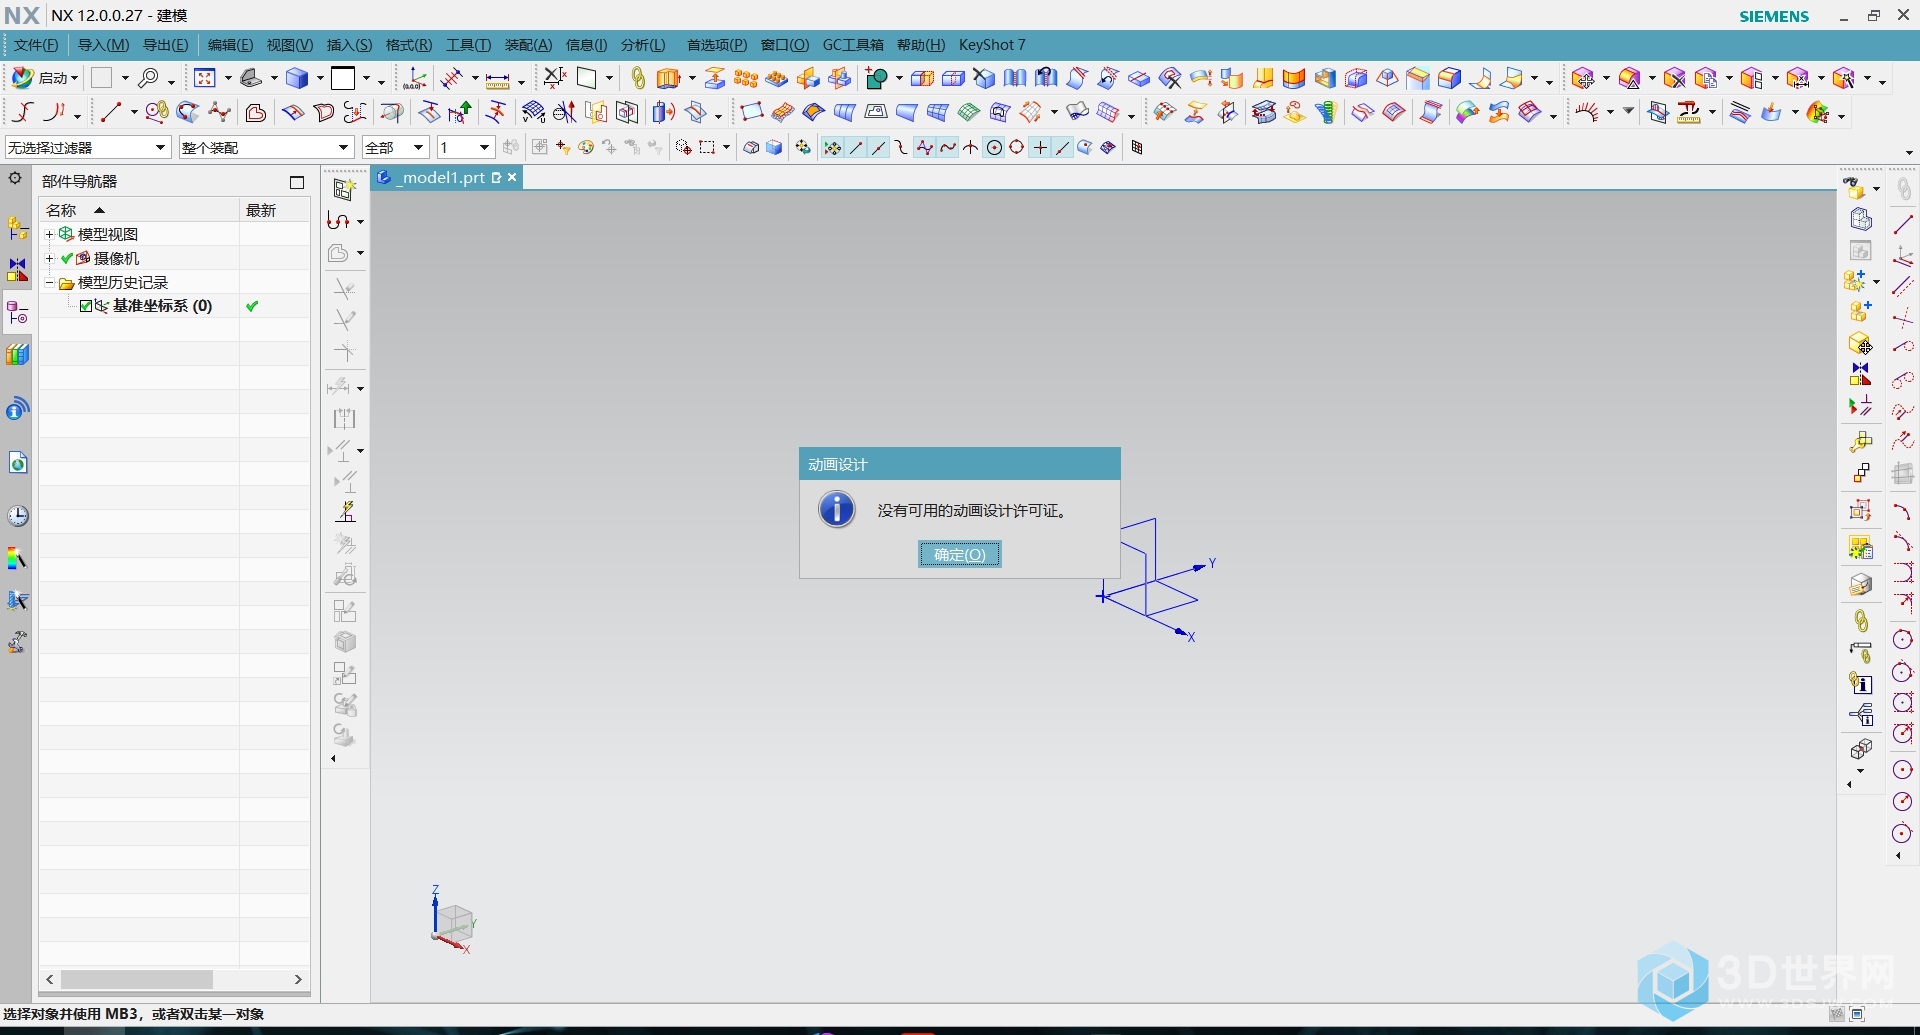
Task: Click the Sketch icon in vertical toolbar
Action: [x=343, y=189]
